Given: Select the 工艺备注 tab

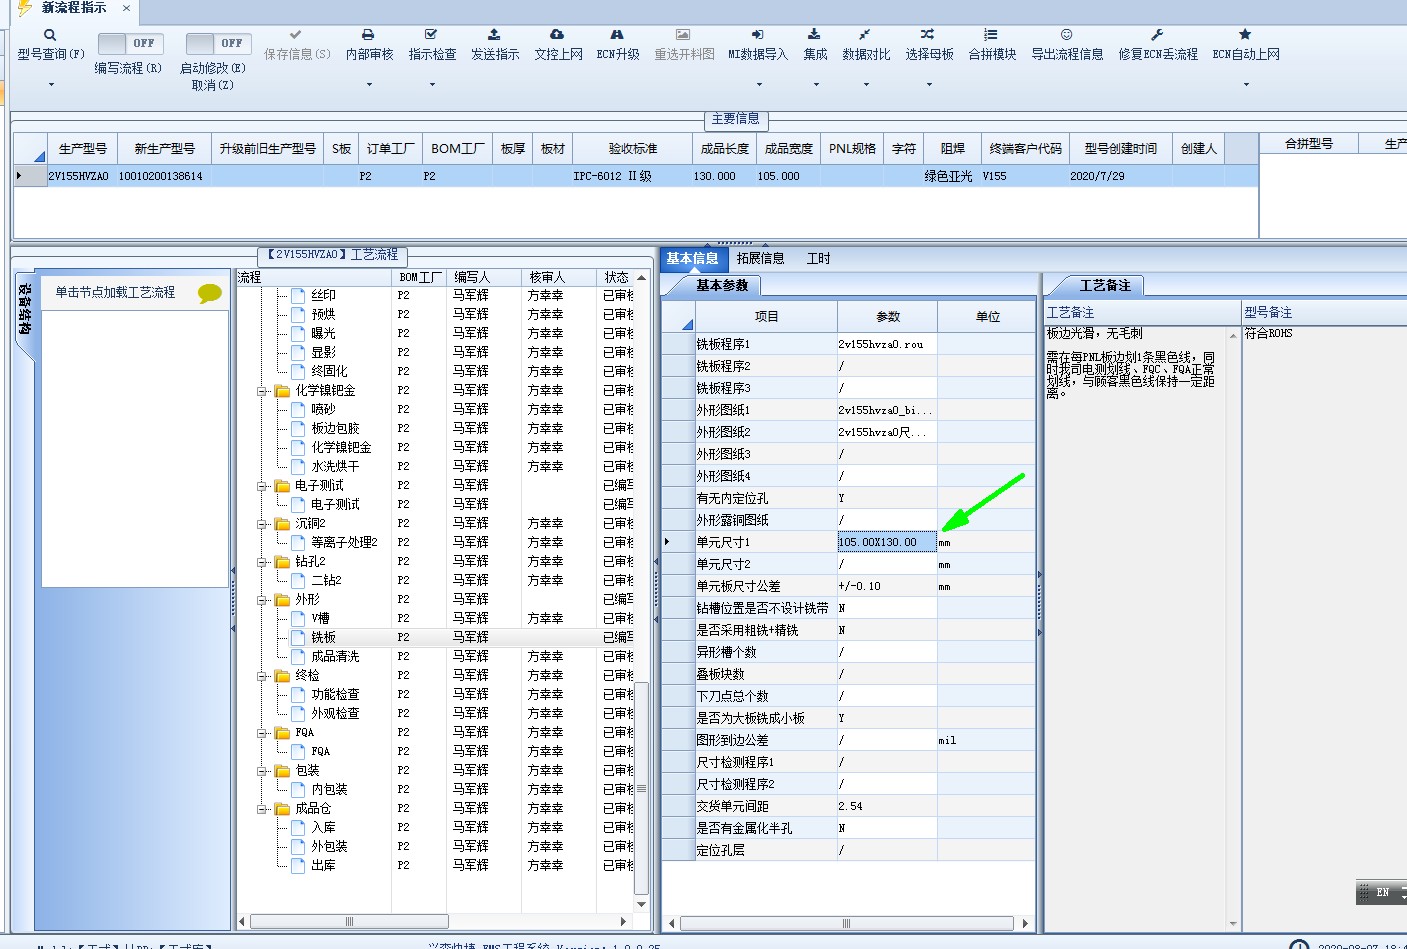Looking at the screenshot, I should click(1105, 285).
